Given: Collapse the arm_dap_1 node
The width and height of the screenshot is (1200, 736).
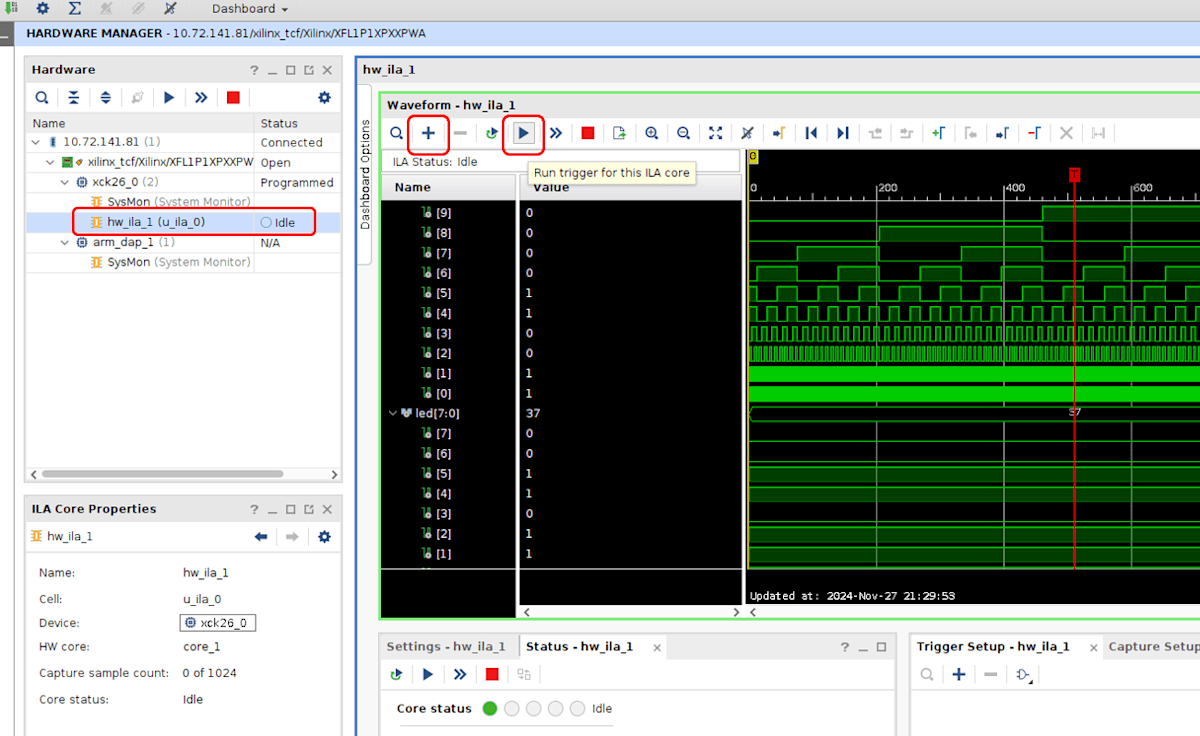Looking at the screenshot, I should 64,242.
